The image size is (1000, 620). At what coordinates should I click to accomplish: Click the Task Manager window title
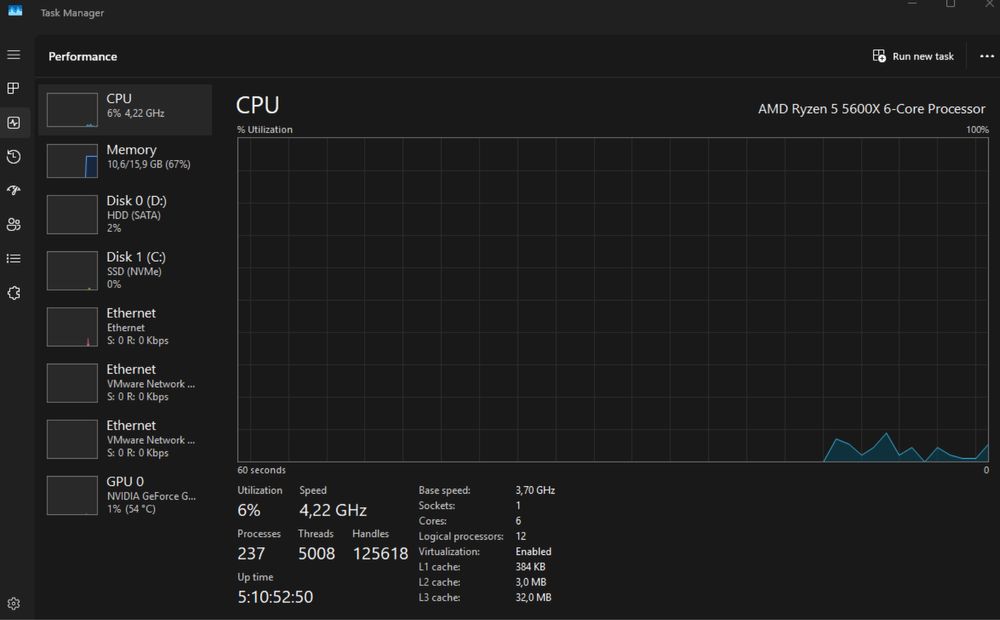[72, 13]
